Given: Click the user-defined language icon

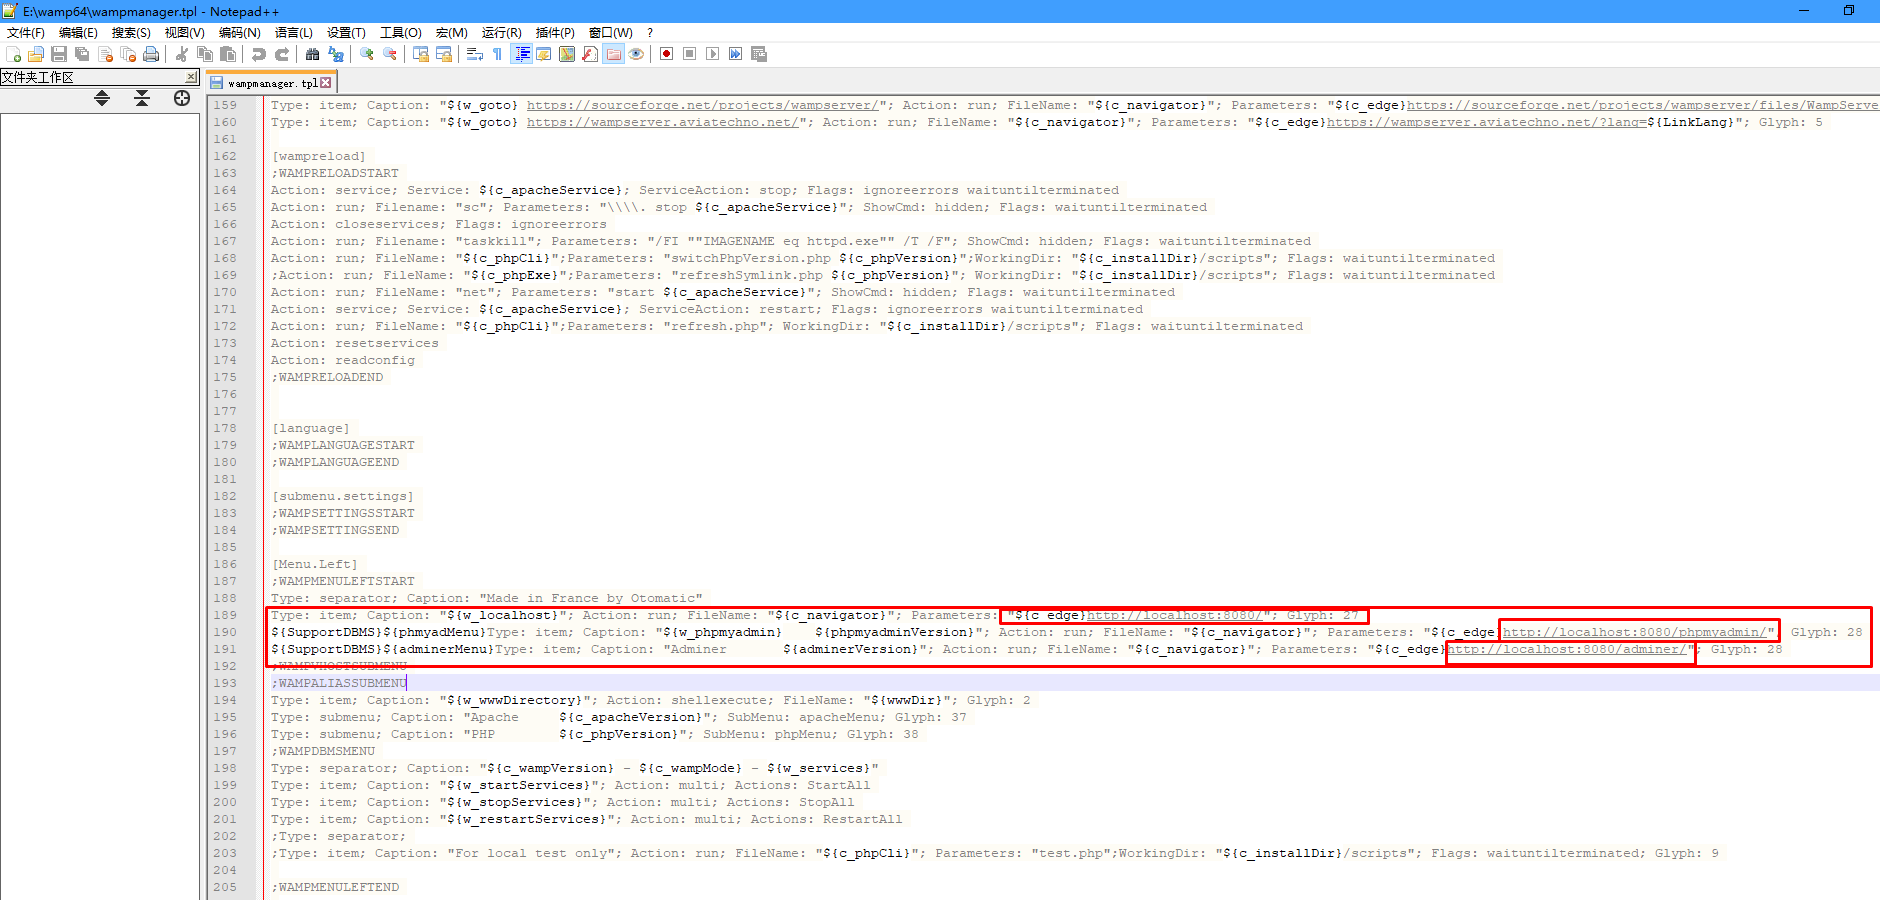Looking at the screenshot, I should (x=544, y=54).
